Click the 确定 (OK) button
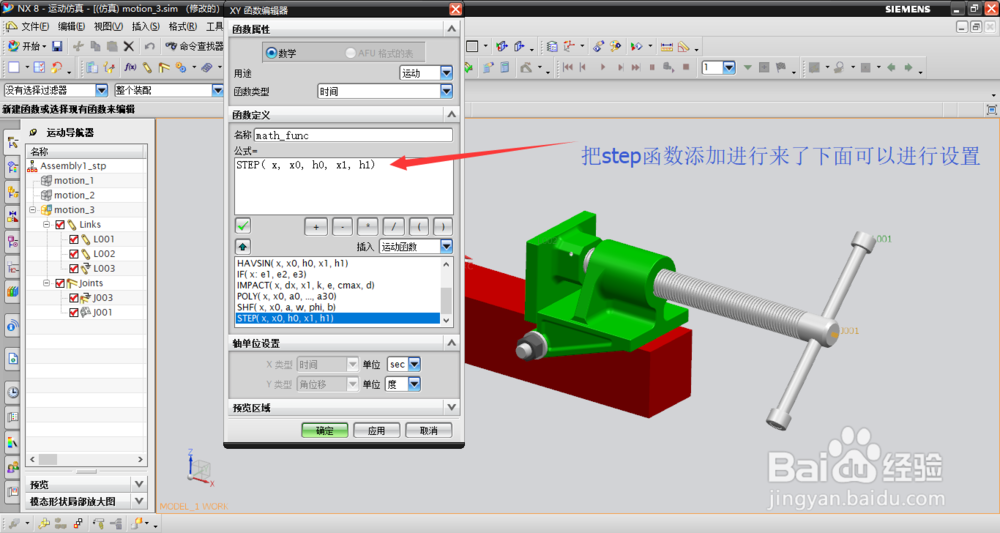The image size is (1000, 533). [x=325, y=430]
